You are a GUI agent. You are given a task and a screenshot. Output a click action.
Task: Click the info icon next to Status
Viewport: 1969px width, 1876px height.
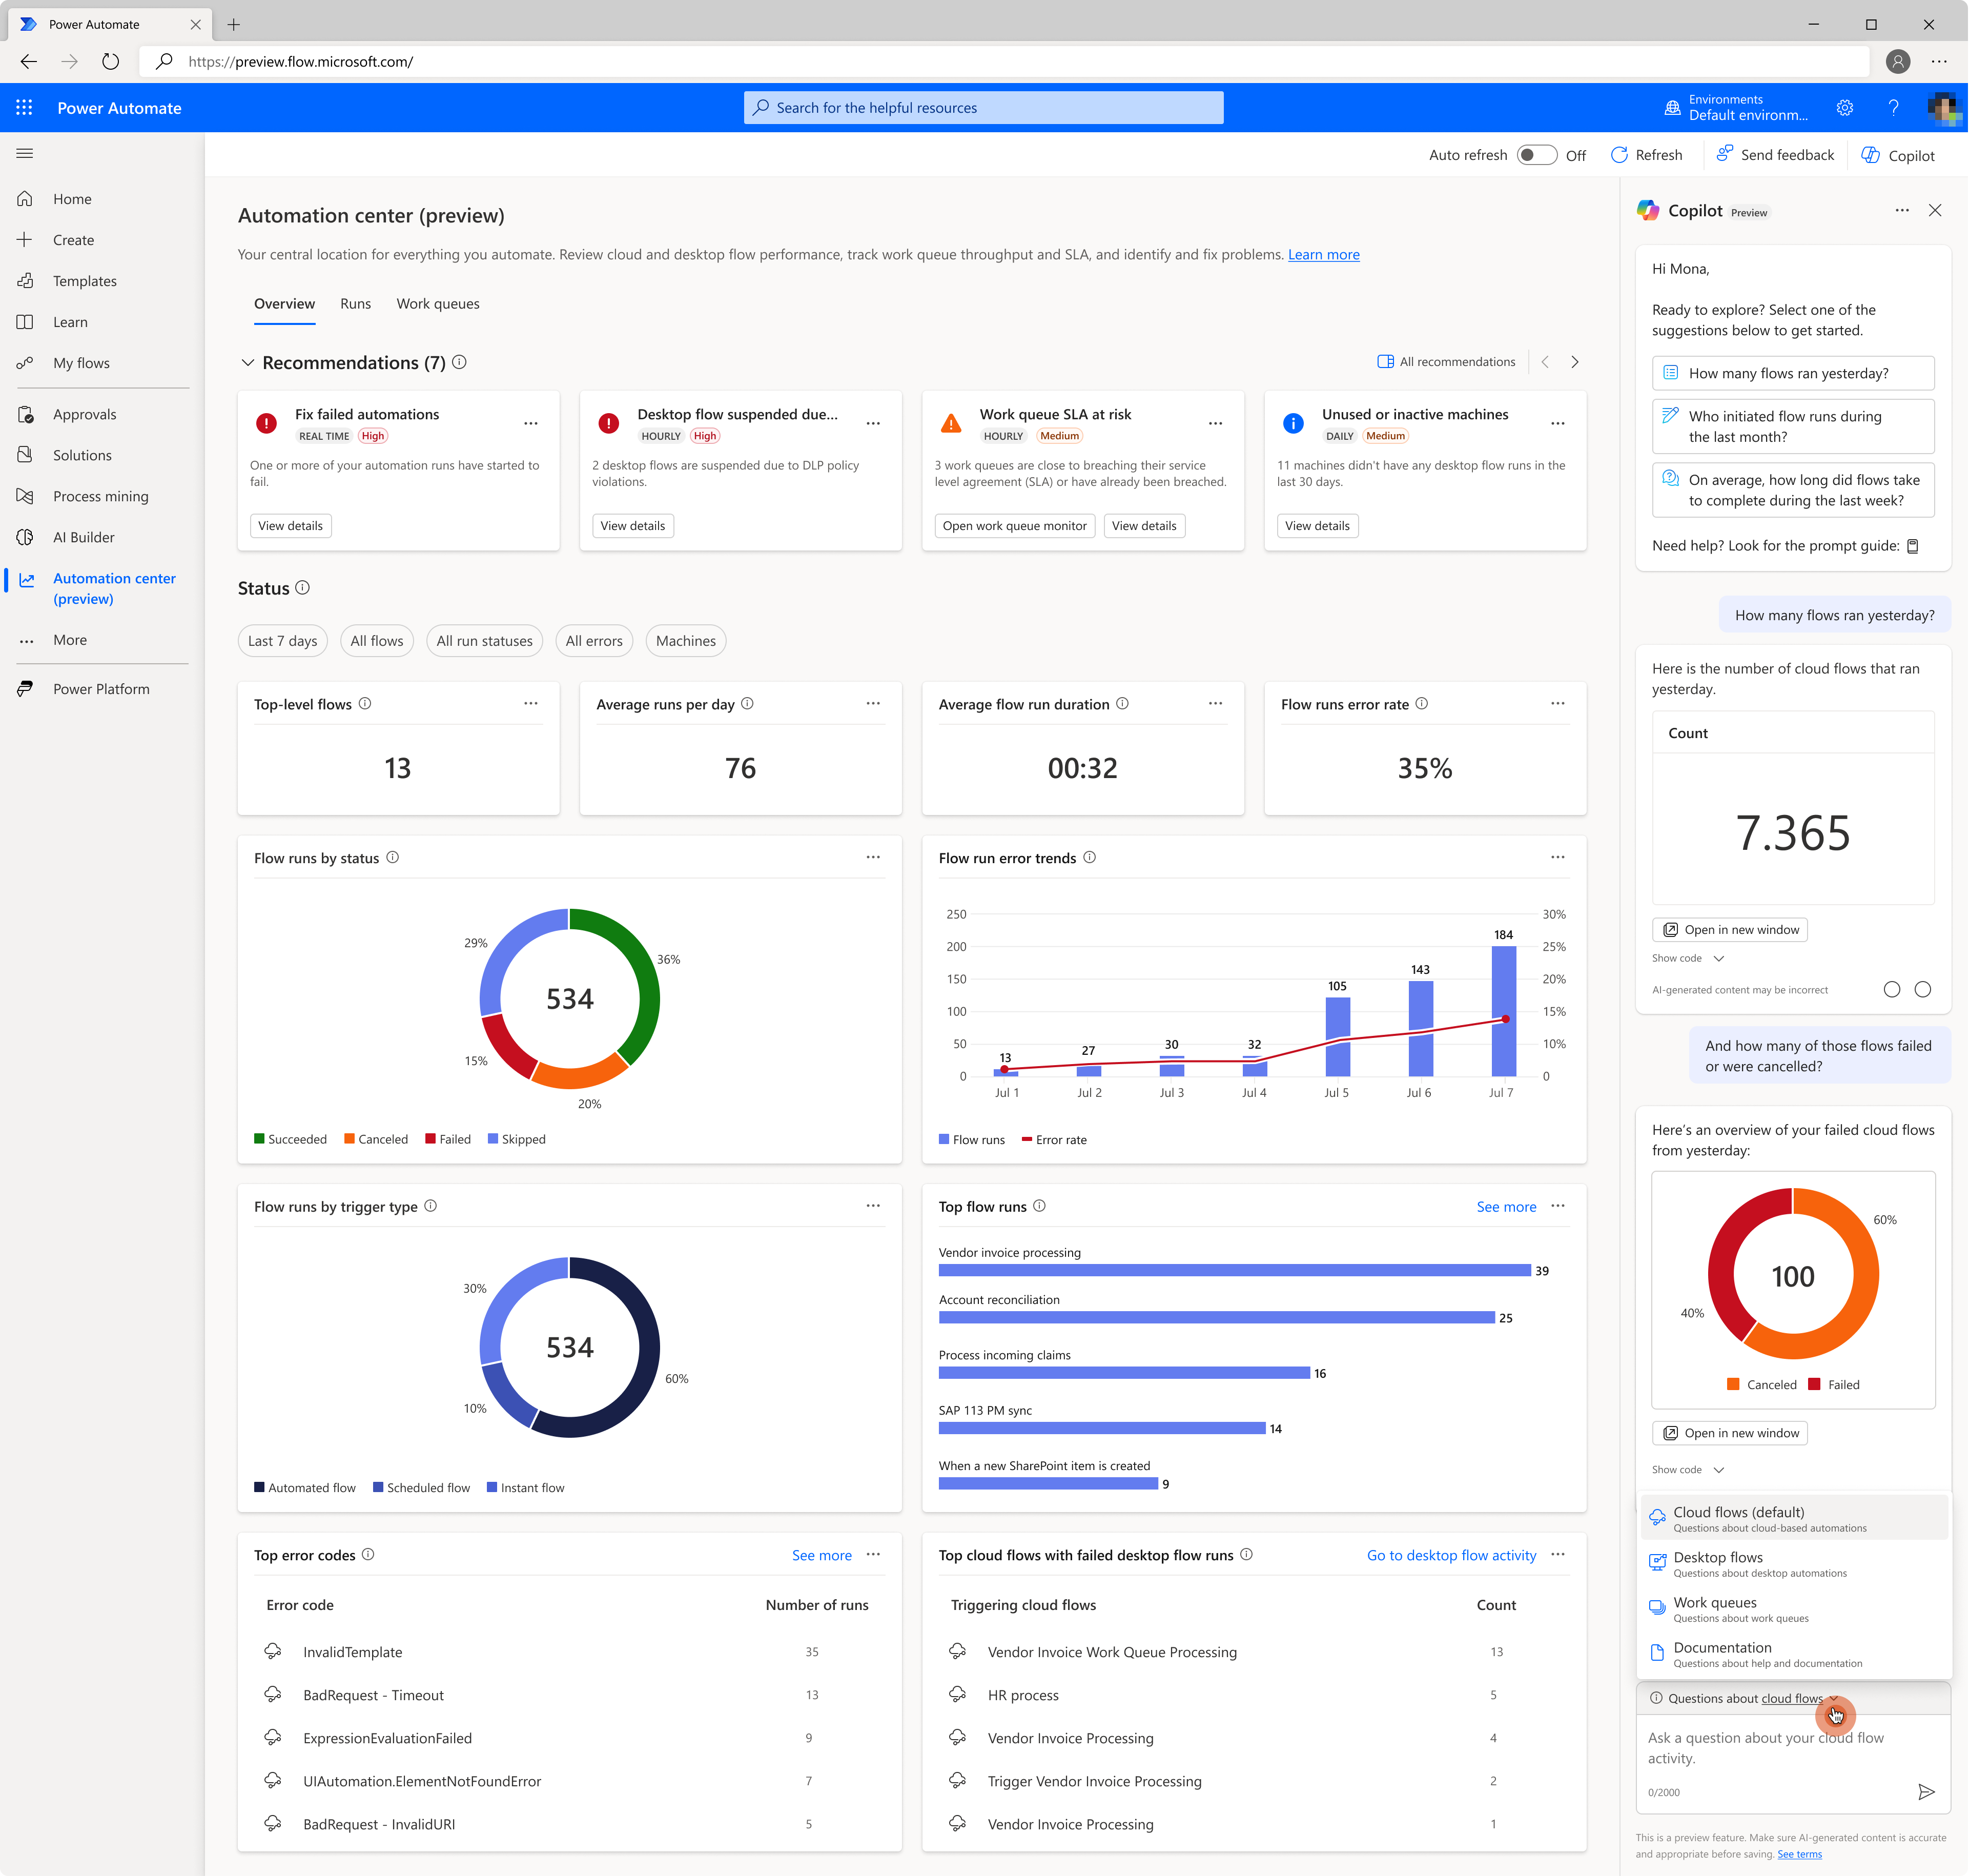click(303, 588)
